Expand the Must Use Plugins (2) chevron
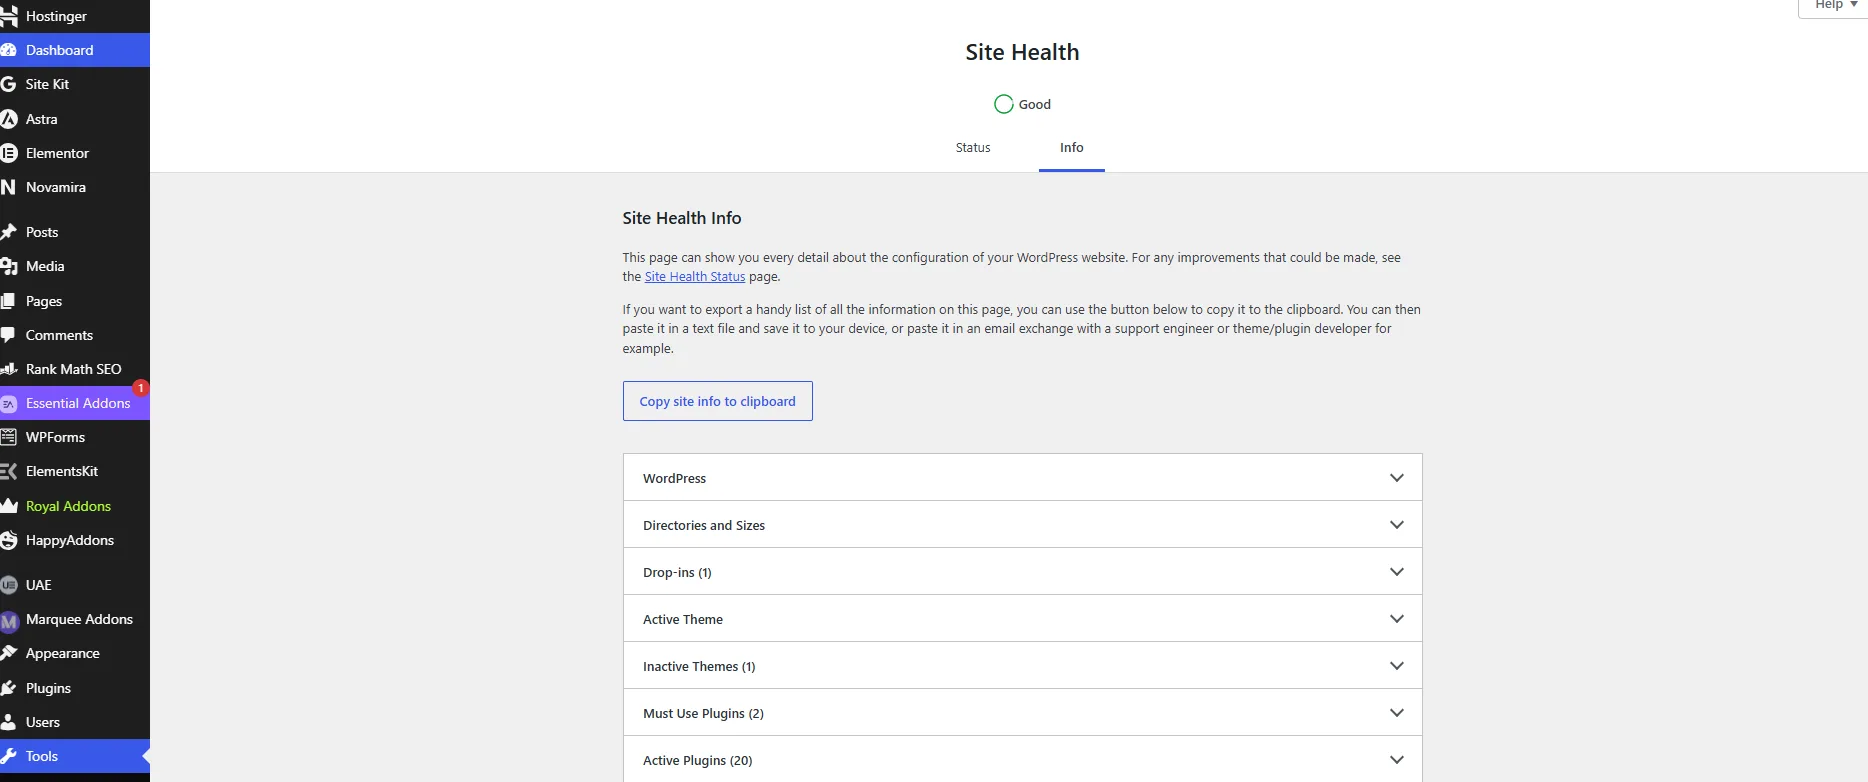1868x782 pixels. tap(1397, 713)
